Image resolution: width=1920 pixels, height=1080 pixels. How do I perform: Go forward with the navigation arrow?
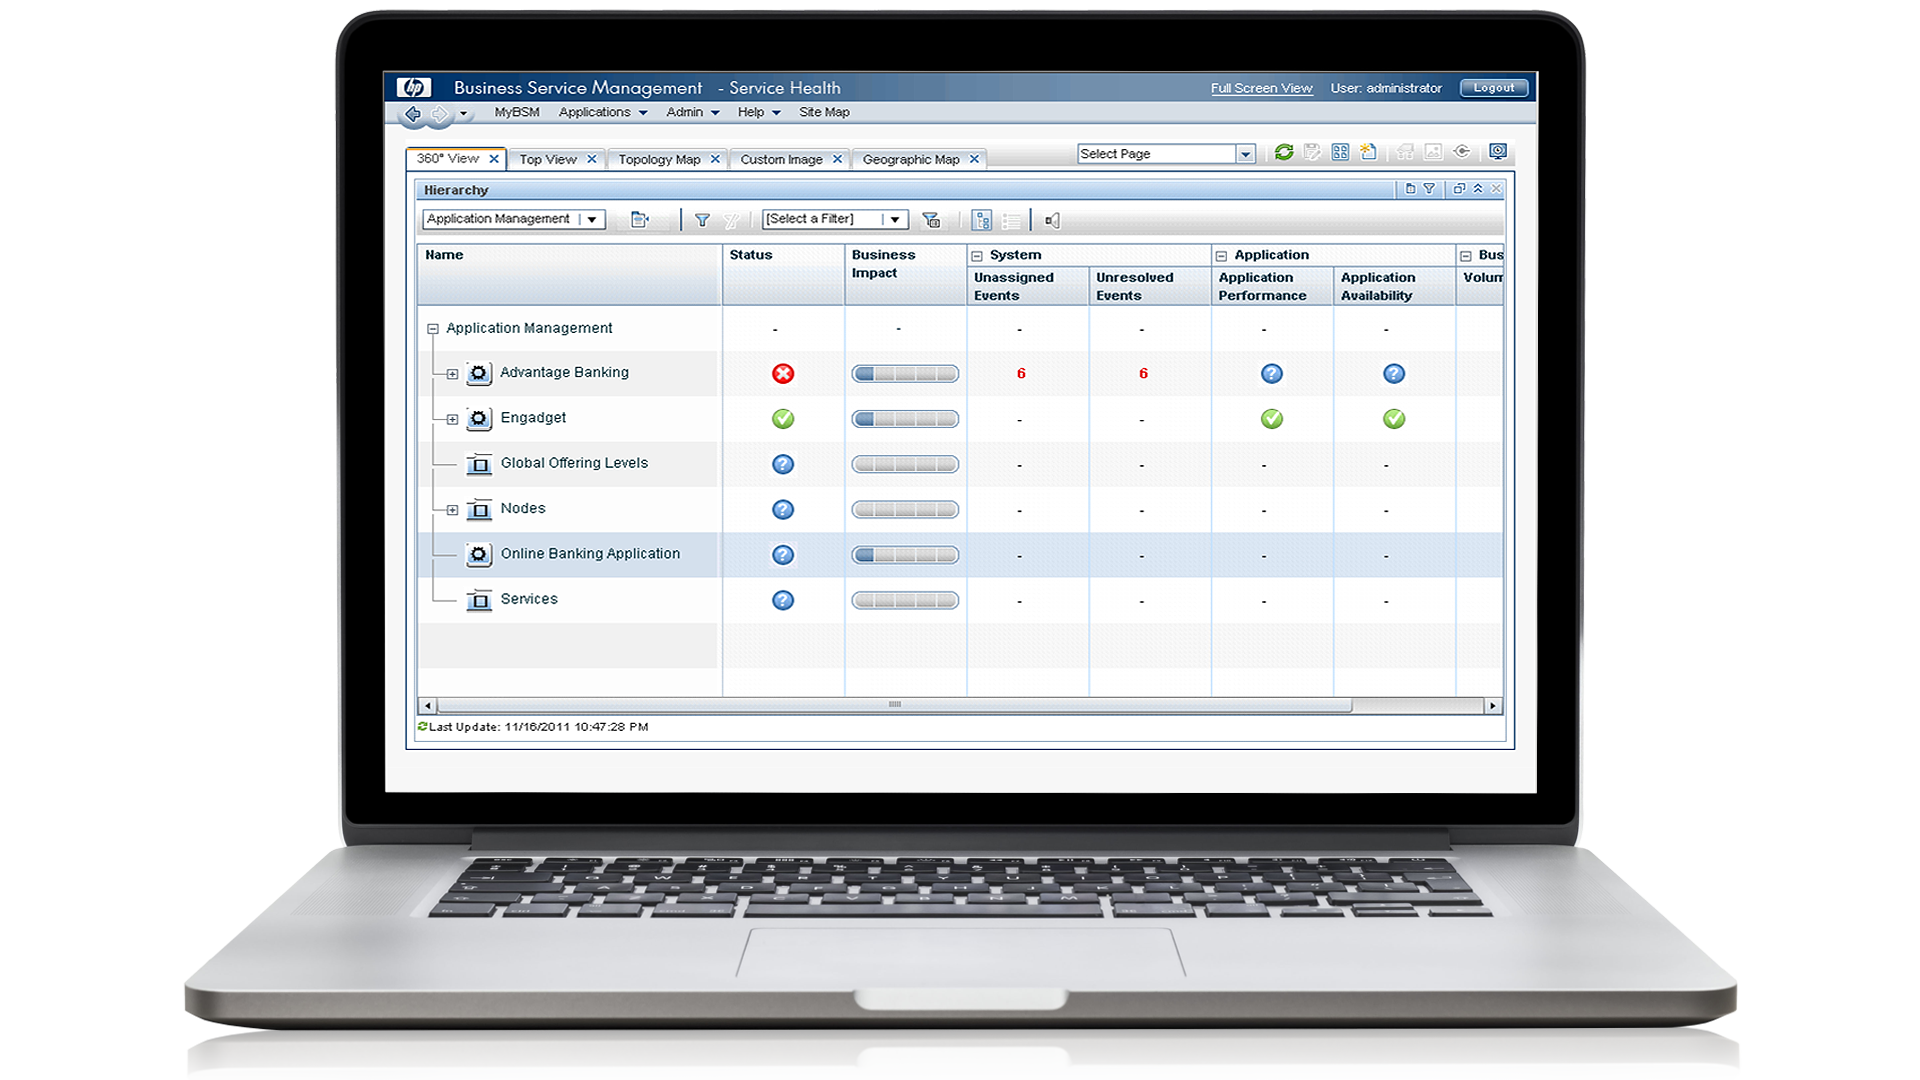[x=439, y=114]
